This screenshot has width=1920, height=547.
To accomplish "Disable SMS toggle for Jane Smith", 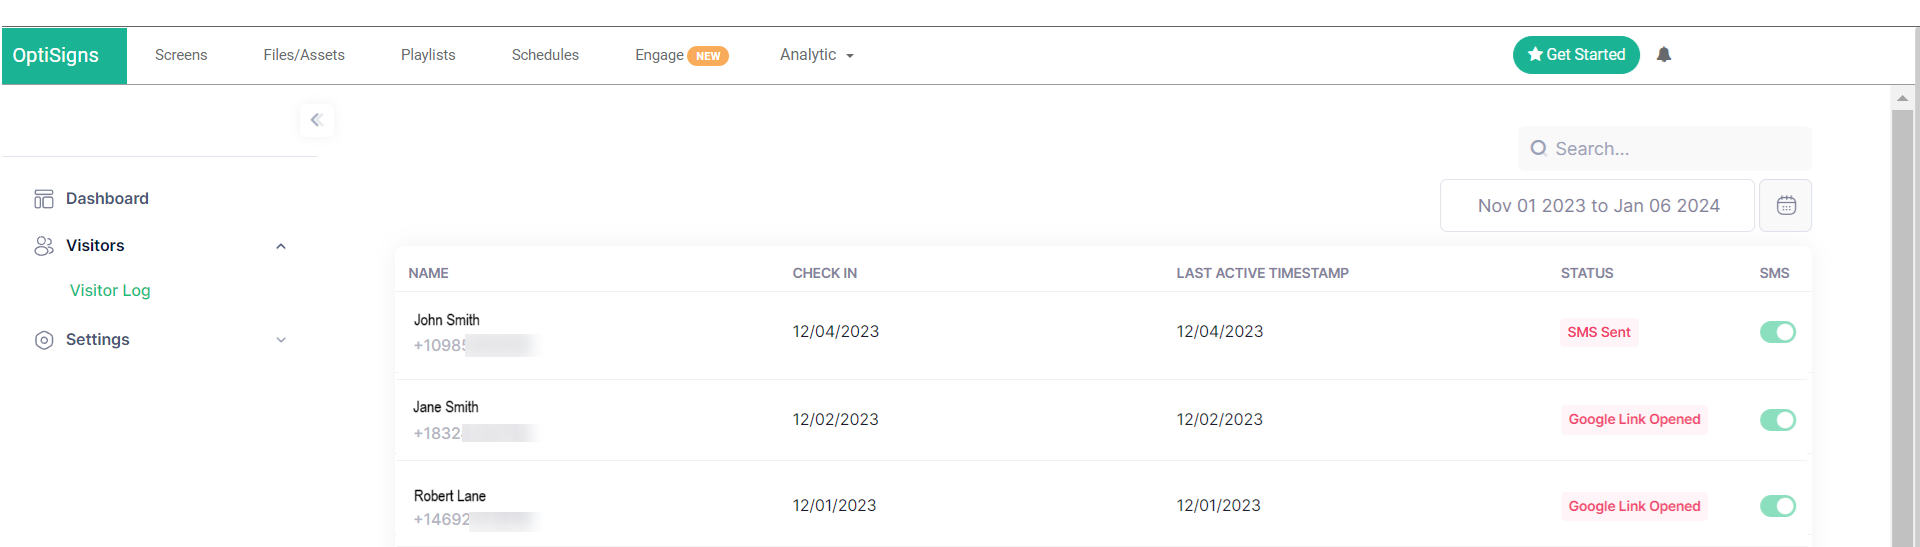I will click(x=1777, y=420).
